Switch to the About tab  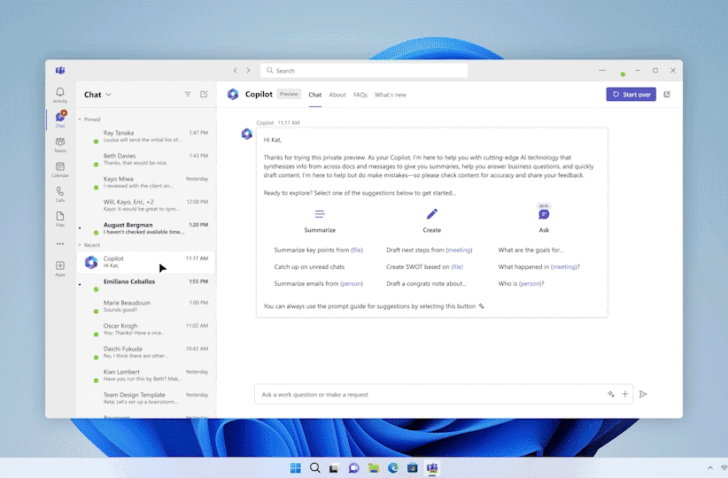coord(337,95)
